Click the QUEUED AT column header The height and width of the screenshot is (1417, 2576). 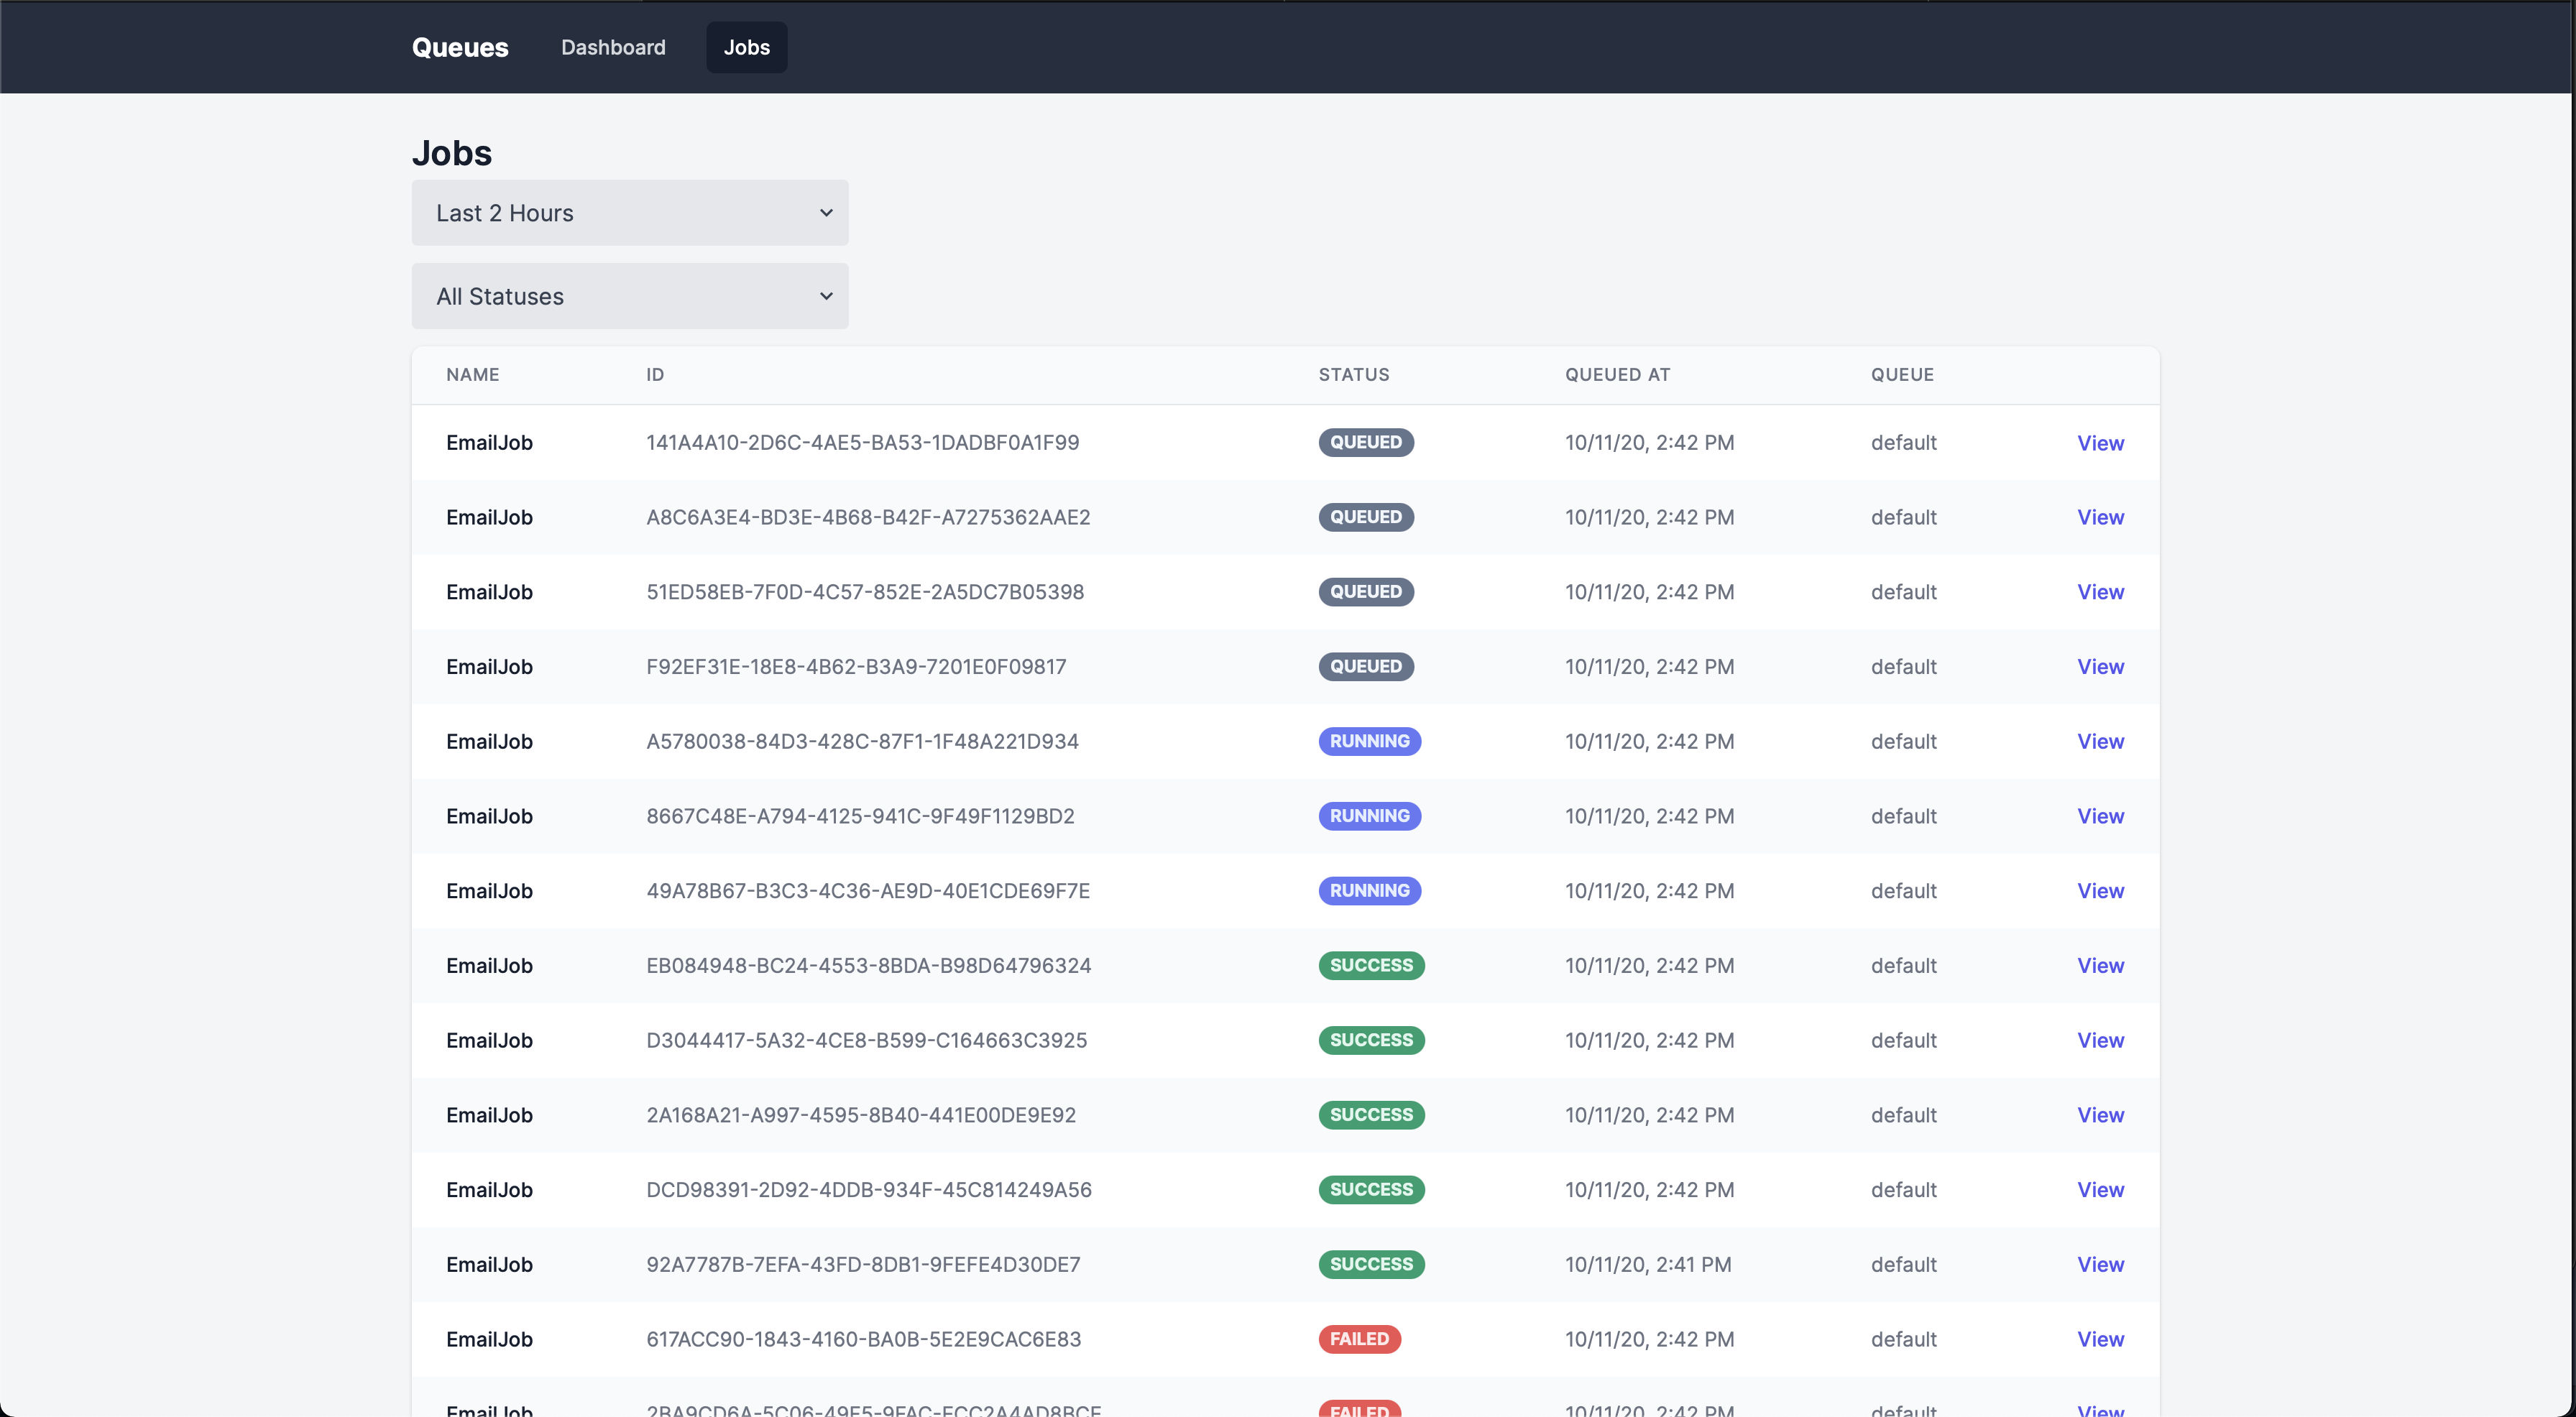1617,375
